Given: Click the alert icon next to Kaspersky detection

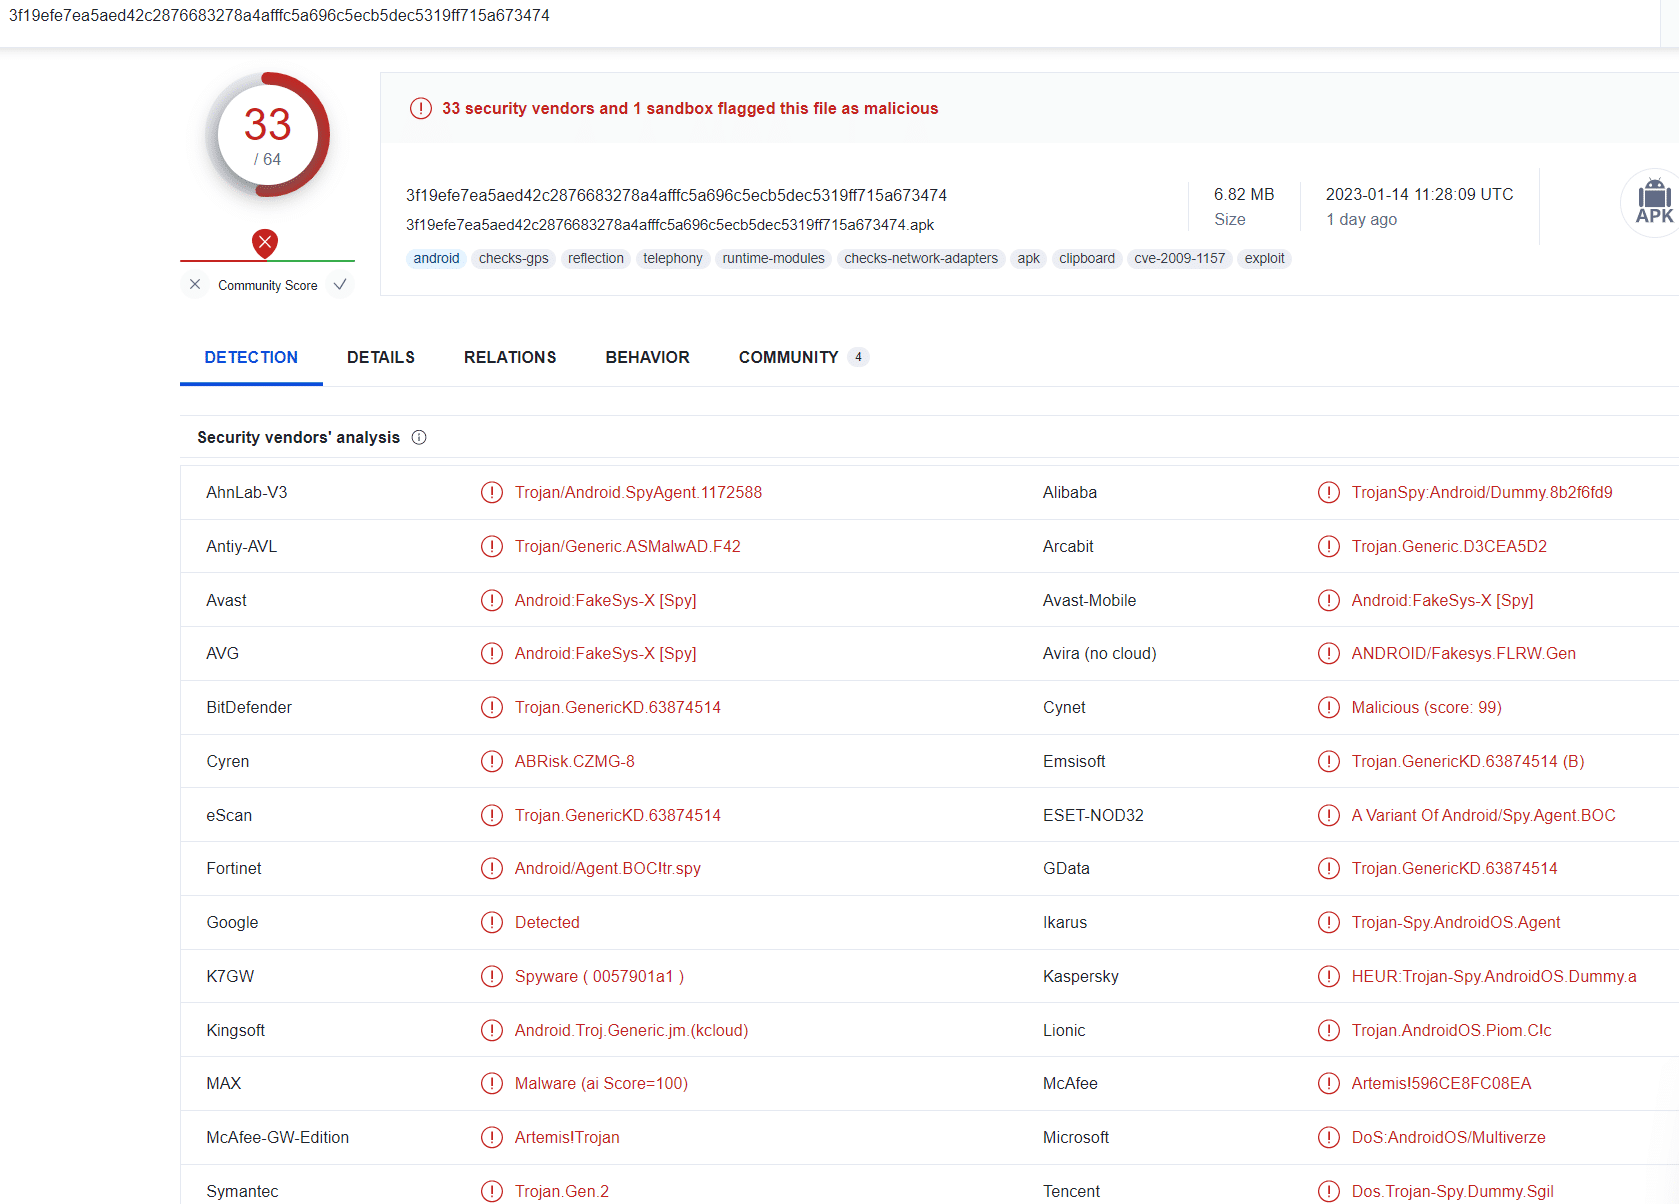Looking at the screenshot, I should coord(1328,976).
